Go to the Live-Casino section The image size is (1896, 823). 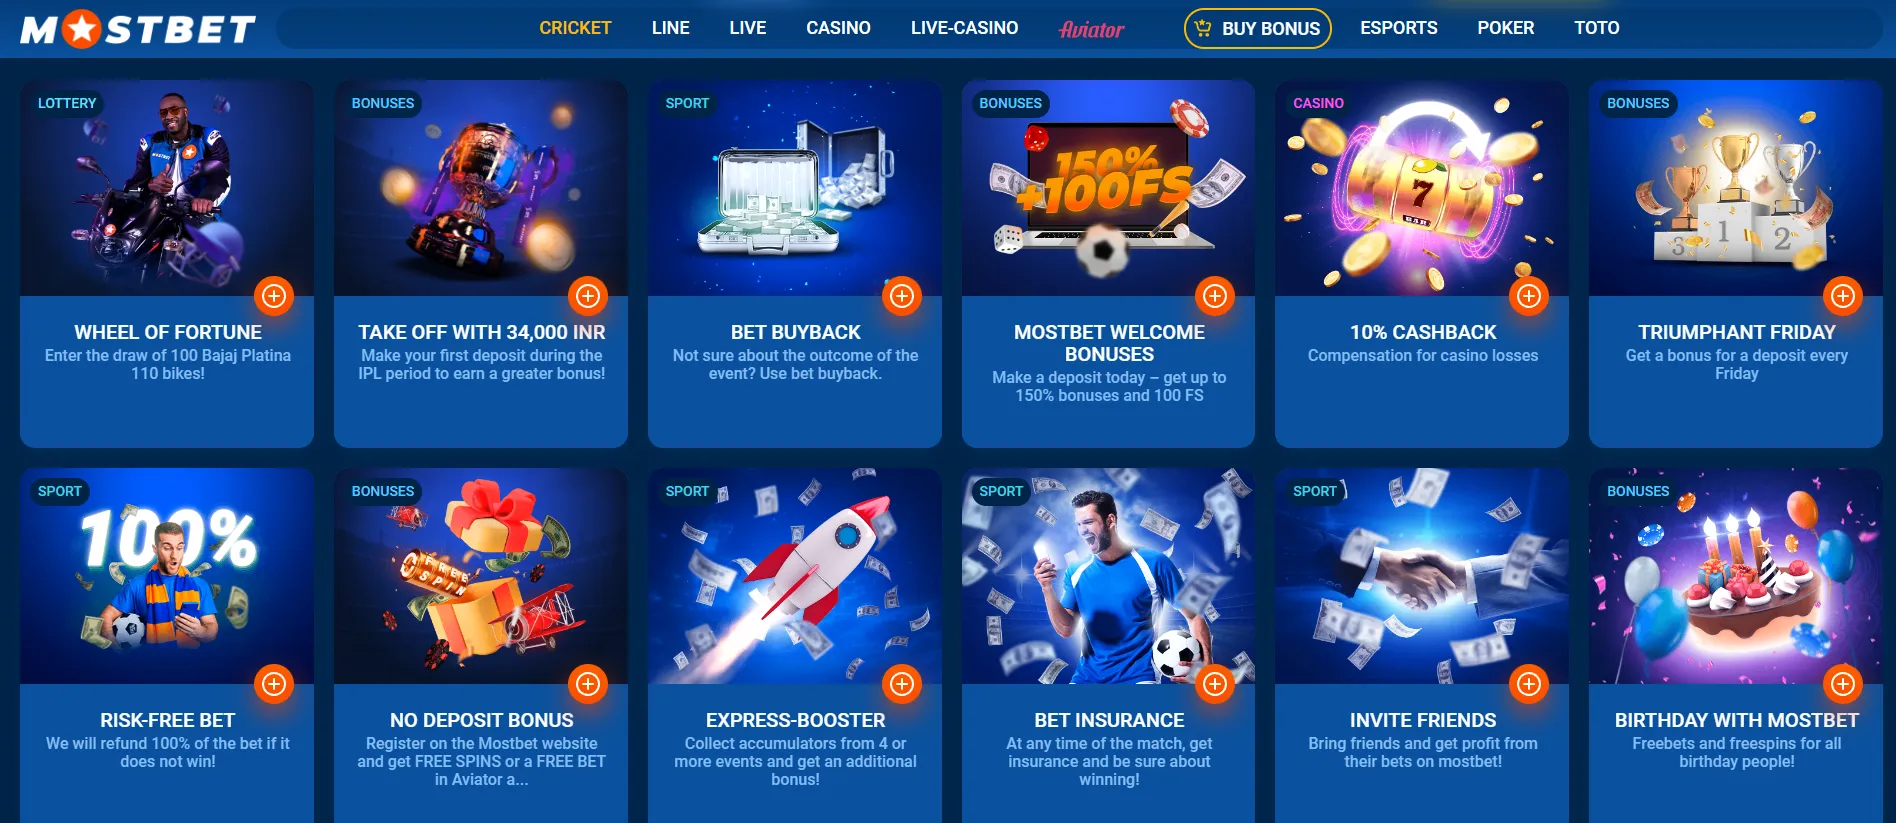[964, 28]
